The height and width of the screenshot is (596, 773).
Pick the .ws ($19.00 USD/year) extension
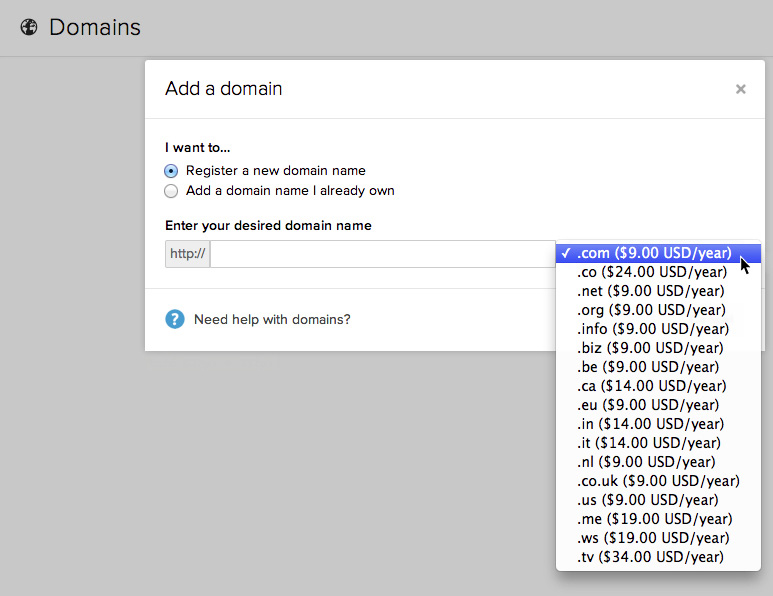pyautogui.click(x=658, y=538)
